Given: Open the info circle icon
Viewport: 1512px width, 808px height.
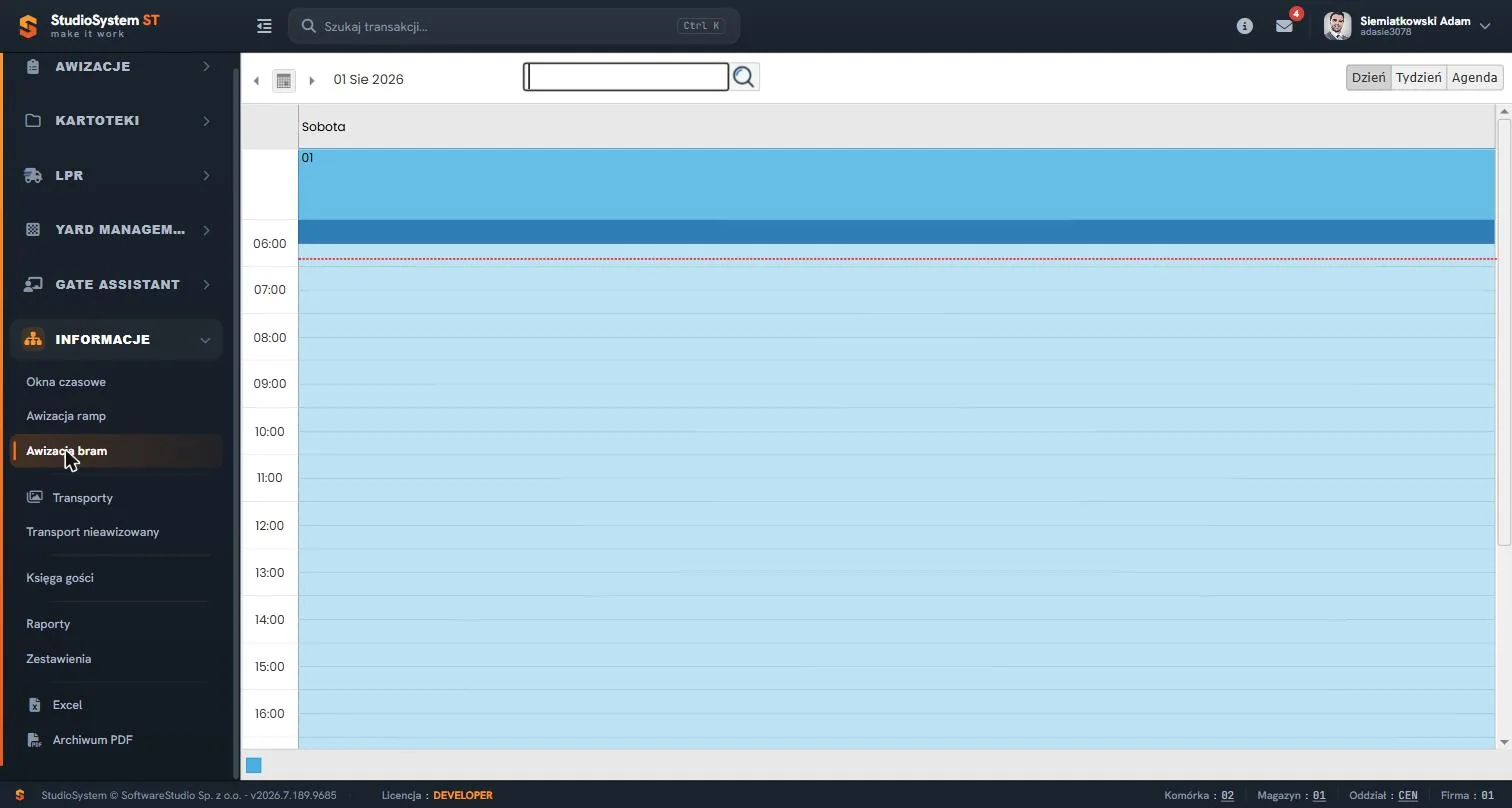Looking at the screenshot, I should click(1244, 26).
